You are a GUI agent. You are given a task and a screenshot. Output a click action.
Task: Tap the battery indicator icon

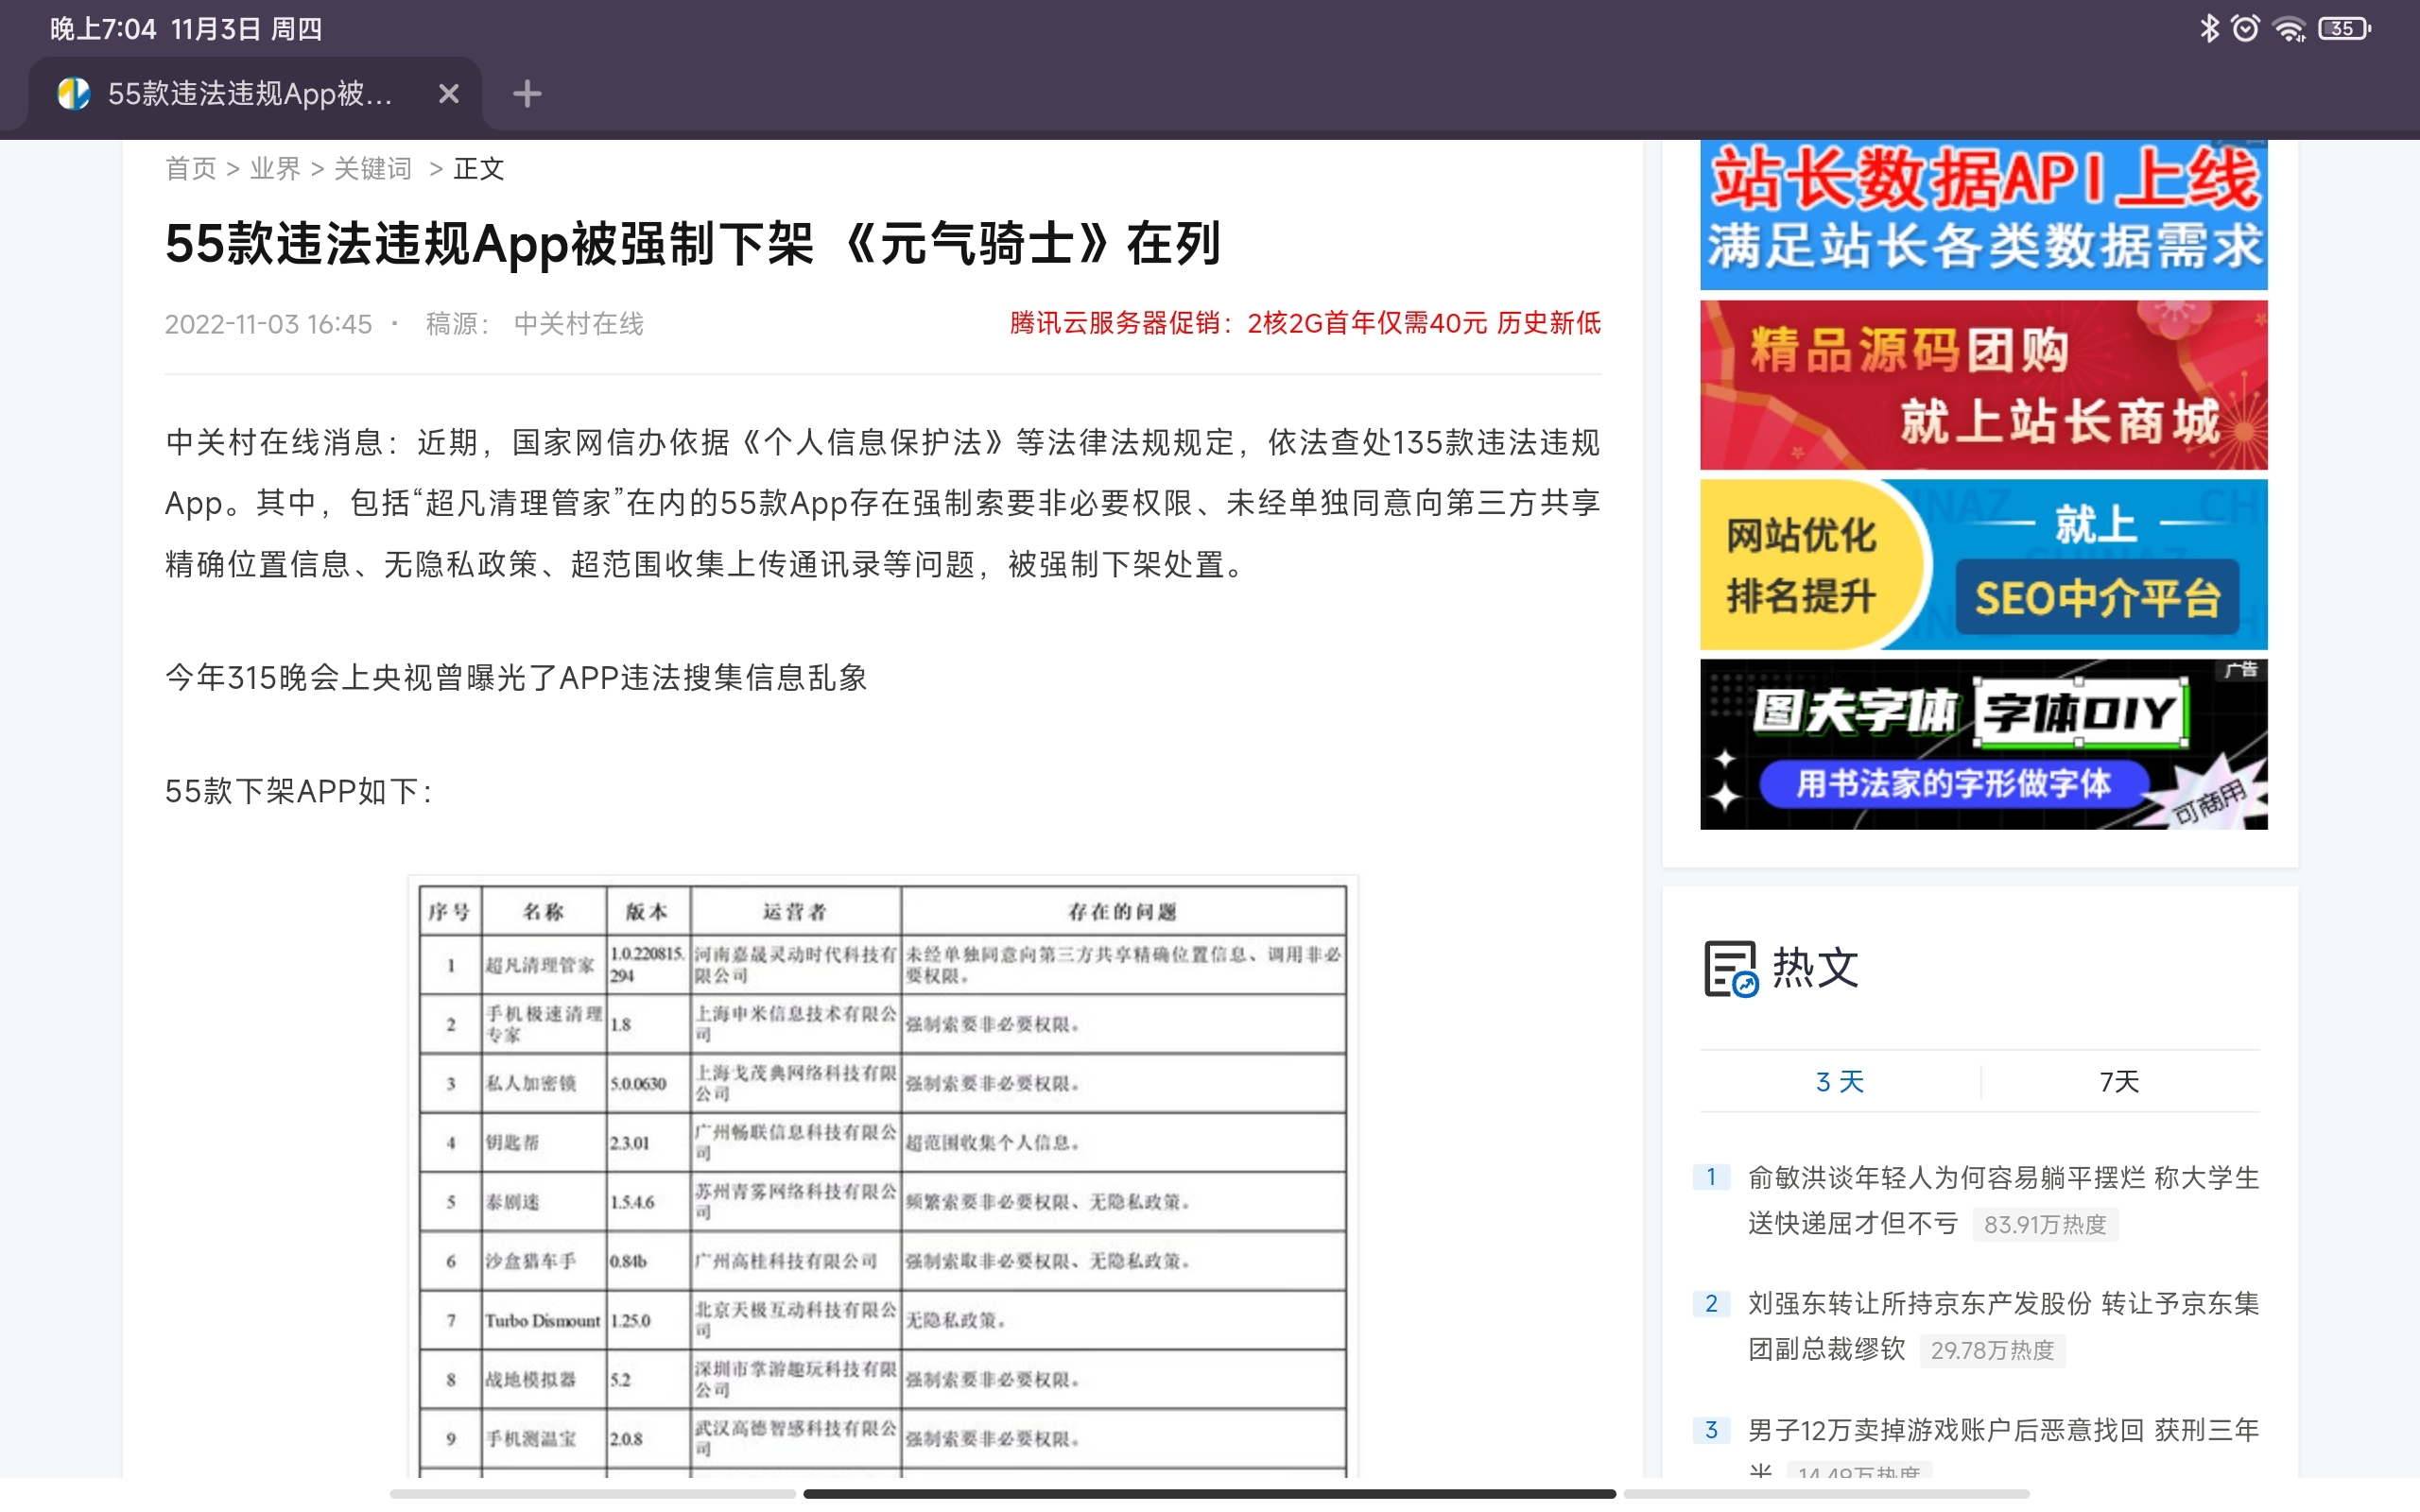2345,29
